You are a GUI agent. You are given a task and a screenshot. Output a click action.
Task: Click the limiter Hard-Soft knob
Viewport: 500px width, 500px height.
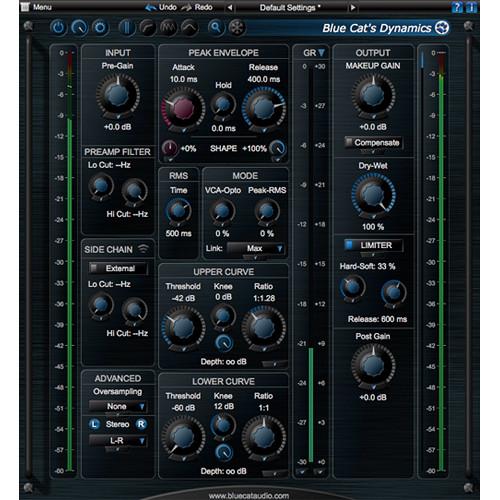352,287
